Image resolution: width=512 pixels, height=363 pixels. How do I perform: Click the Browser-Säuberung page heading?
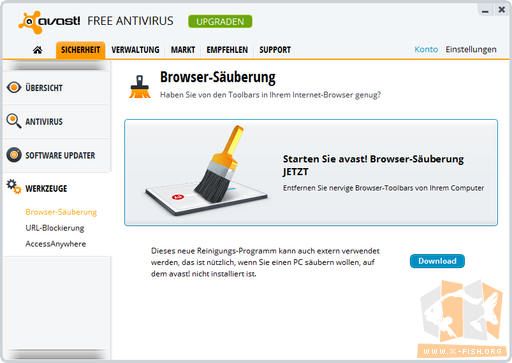pyautogui.click(x=218, y=77)
